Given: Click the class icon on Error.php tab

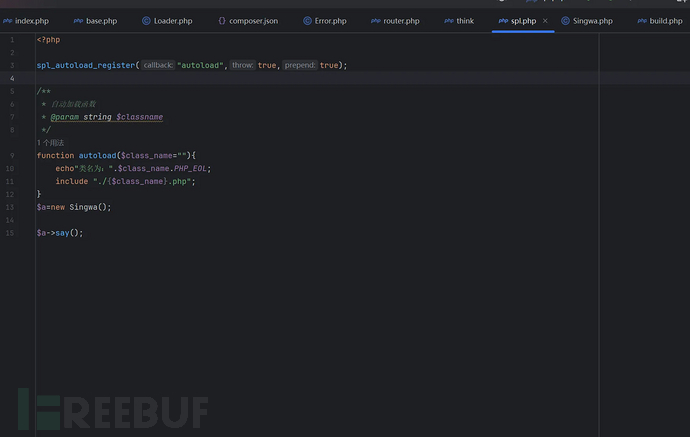Looking at the screenshot, I should [307, 20].
